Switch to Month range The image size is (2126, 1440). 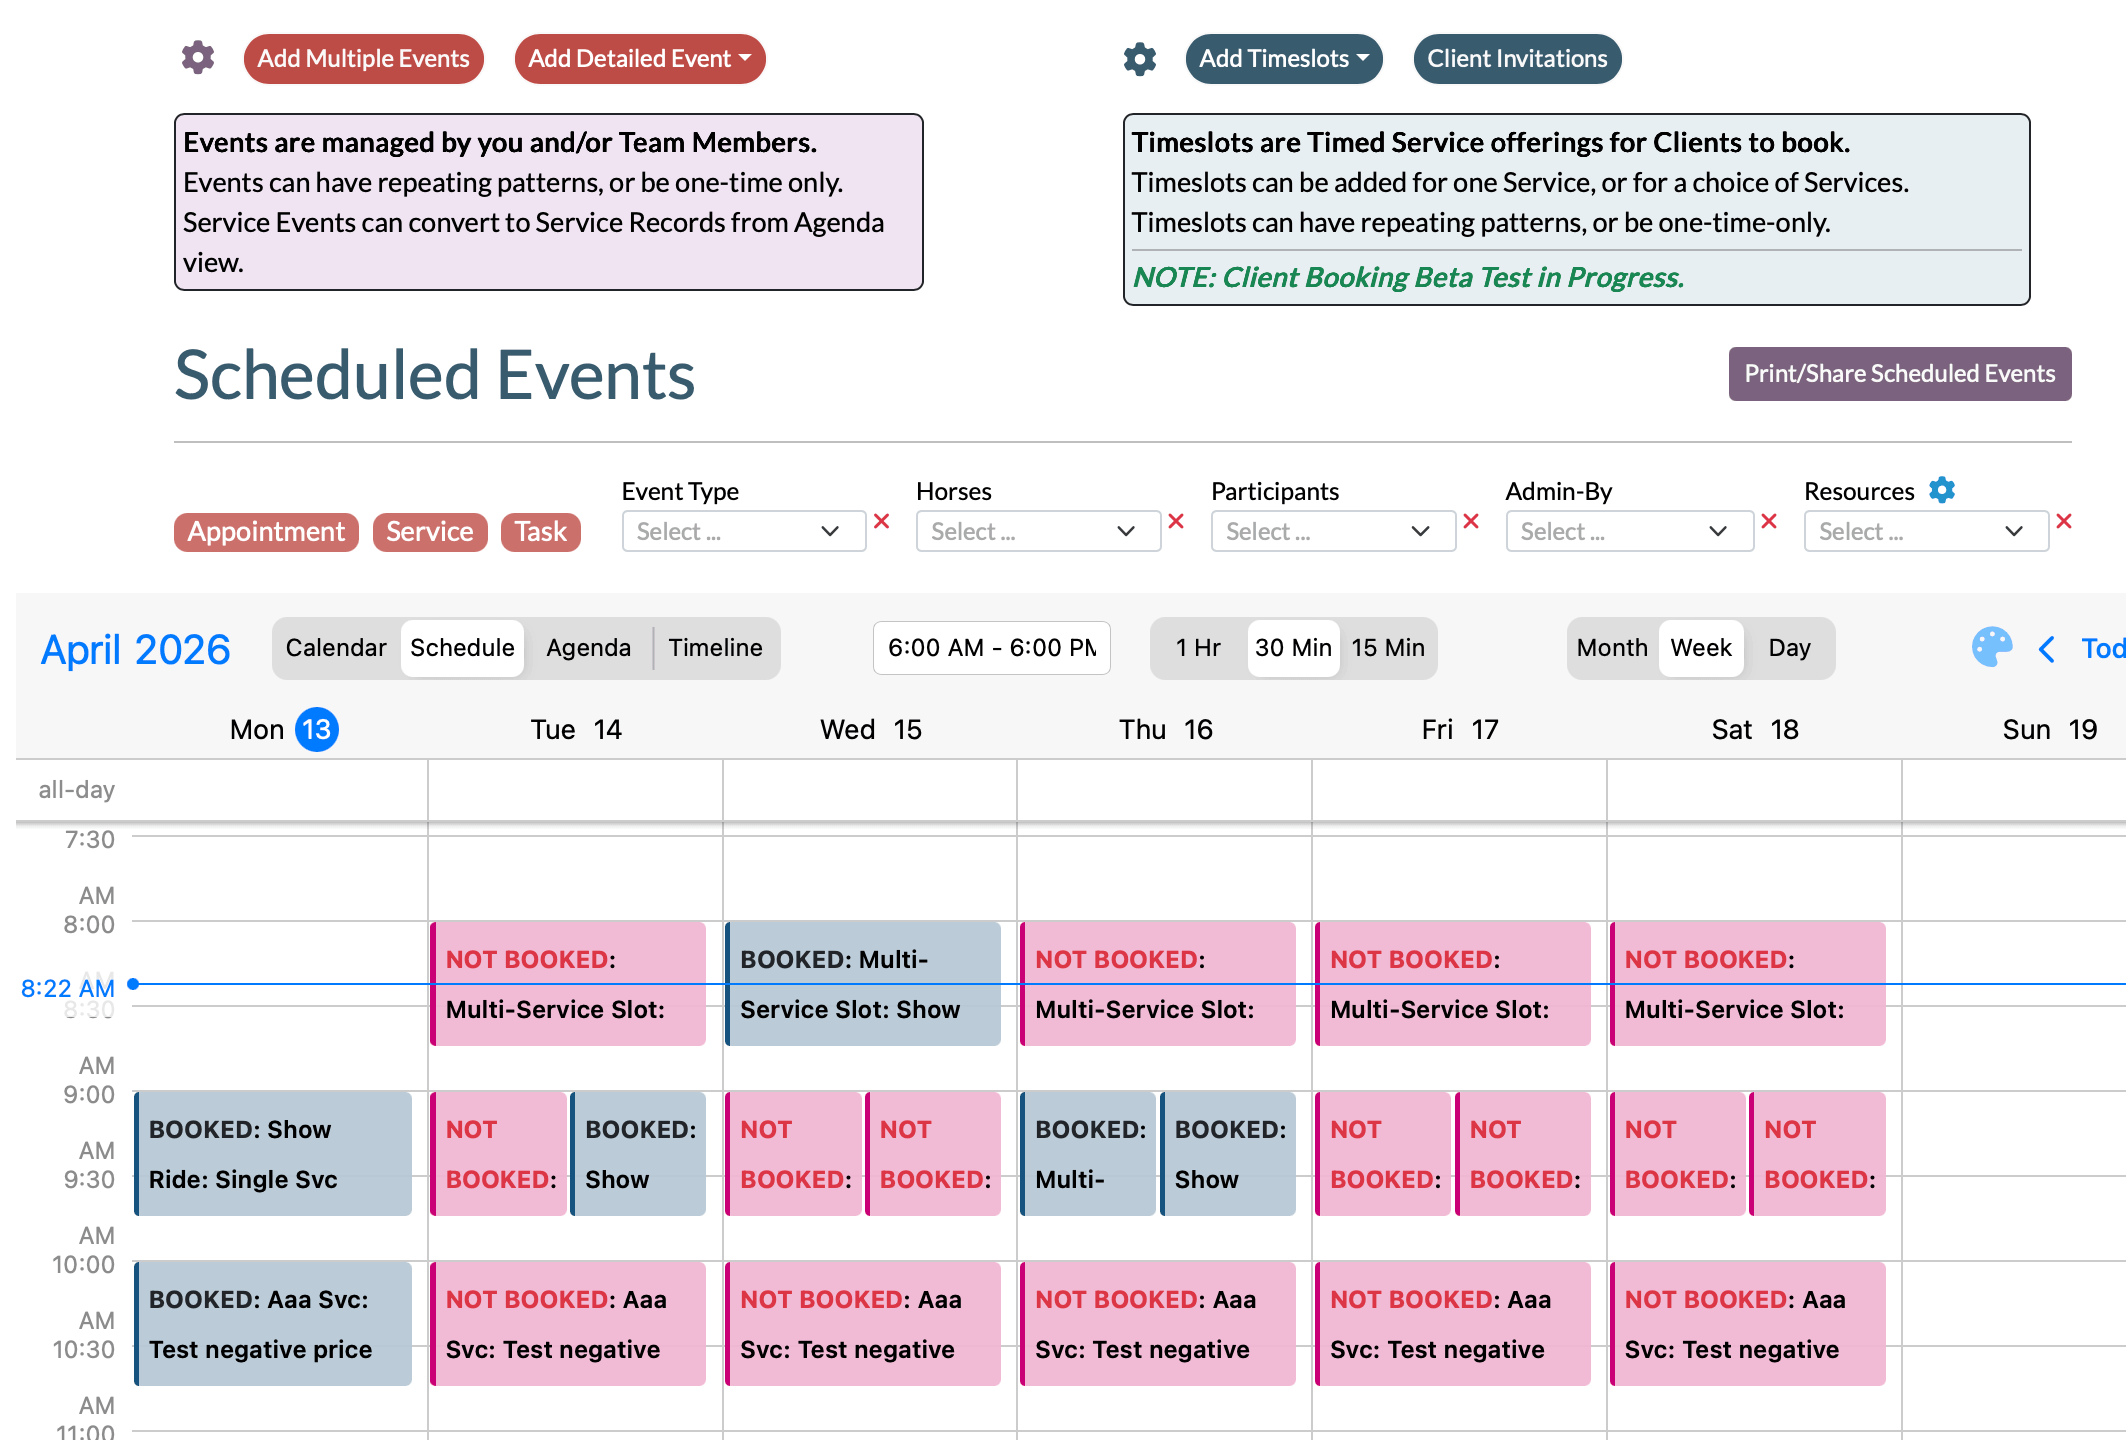coord(1612,648)
